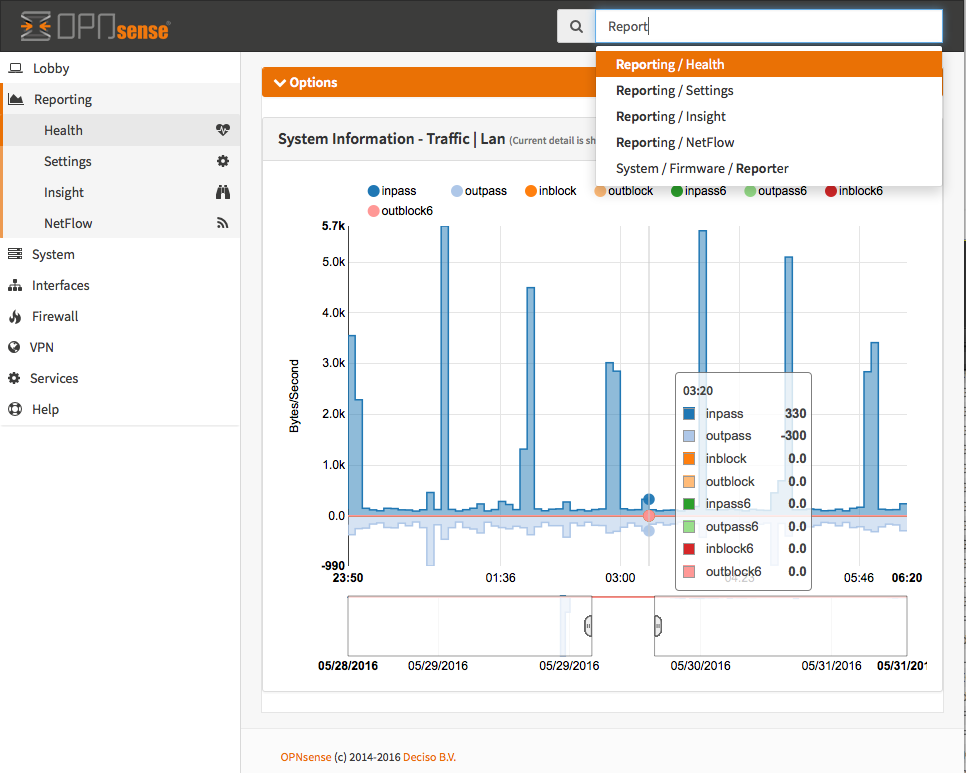Expand the Options panel chevron
Viewport: 966px width, 773px height.
click(x=280, y=83)
